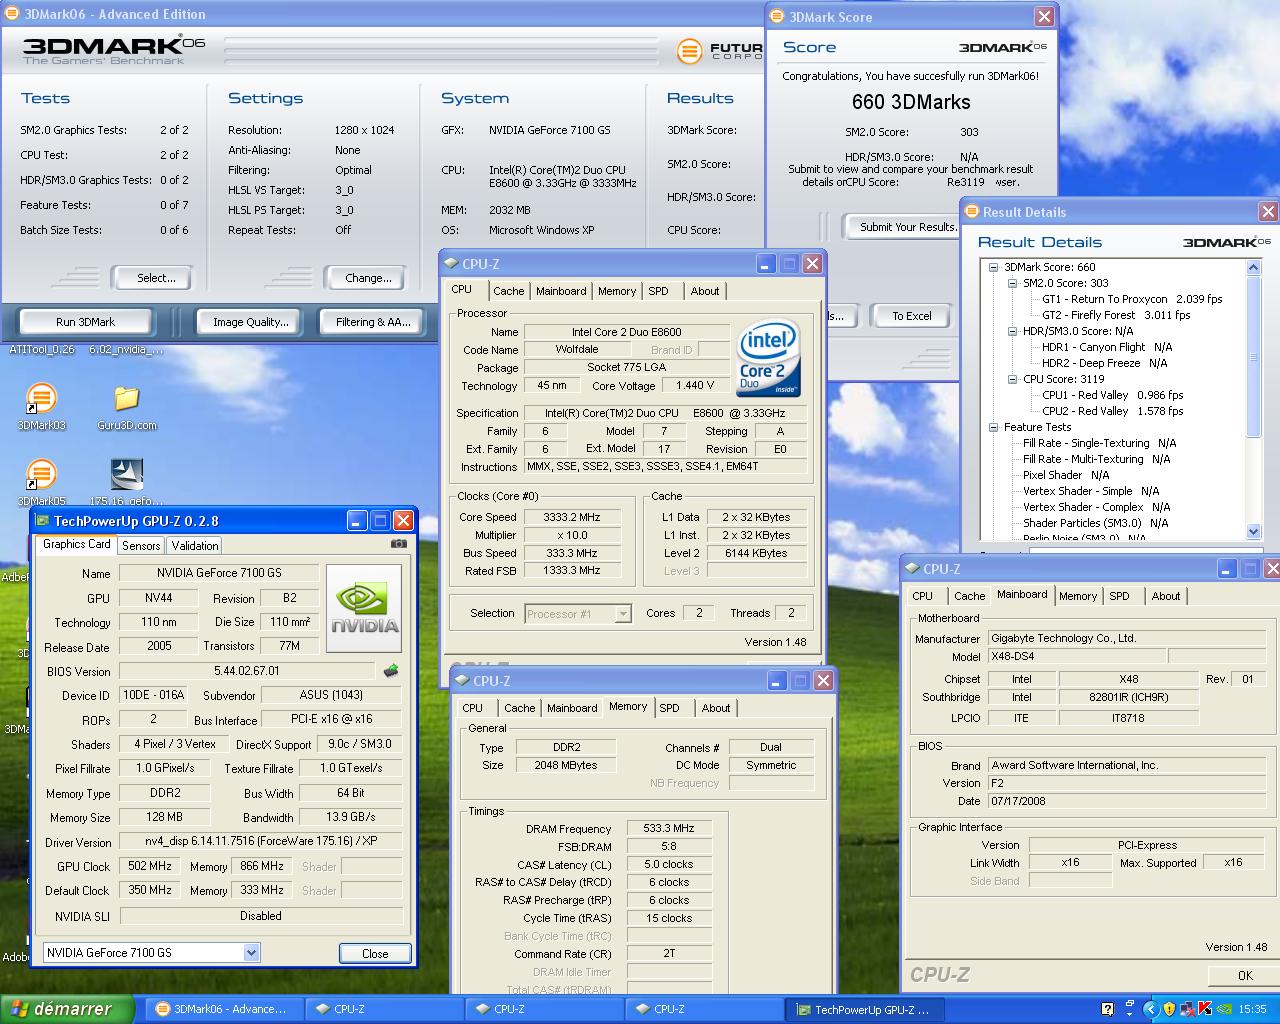Collapse the 3DMark Score: 660 tree node
1280x1024 pixels.
point(993,267)
